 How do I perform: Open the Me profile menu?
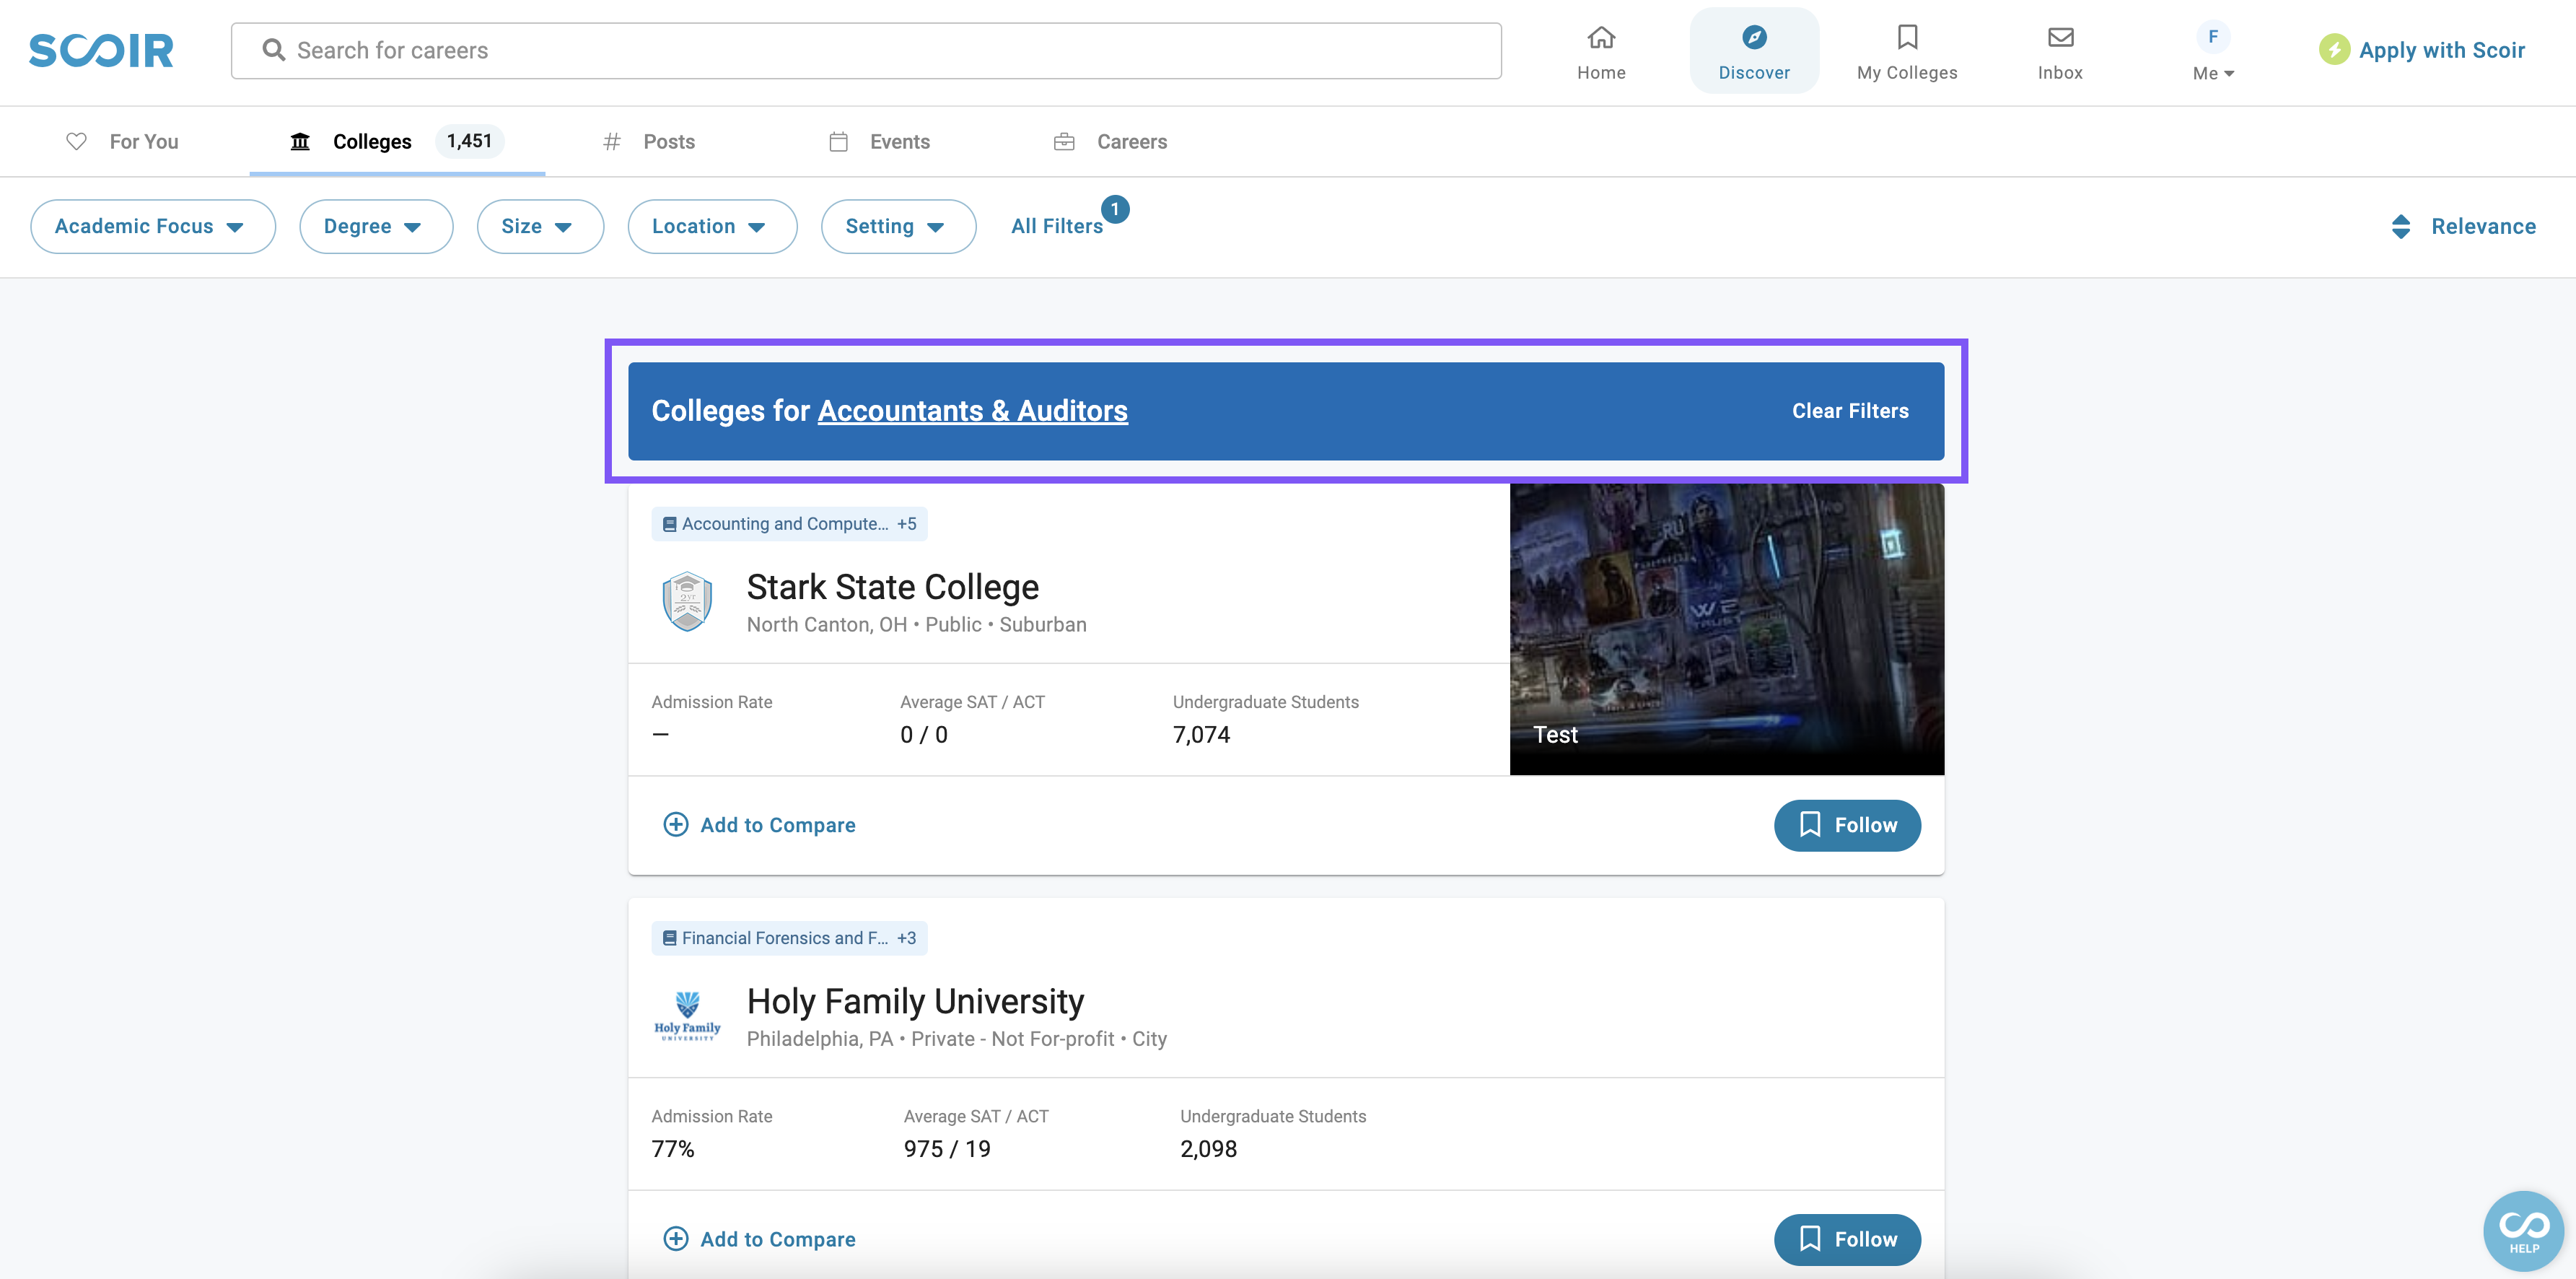[x=2213, y=52]
